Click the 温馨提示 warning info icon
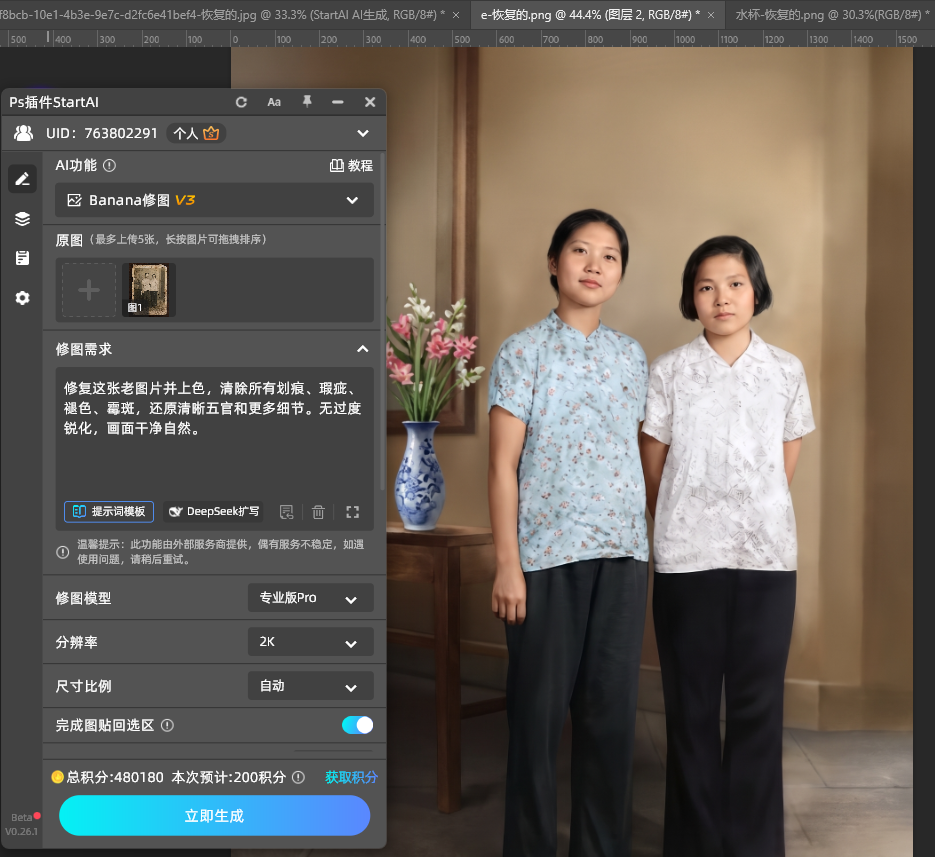935x857 pixels. pyautogui.click(x=63, y=552)
